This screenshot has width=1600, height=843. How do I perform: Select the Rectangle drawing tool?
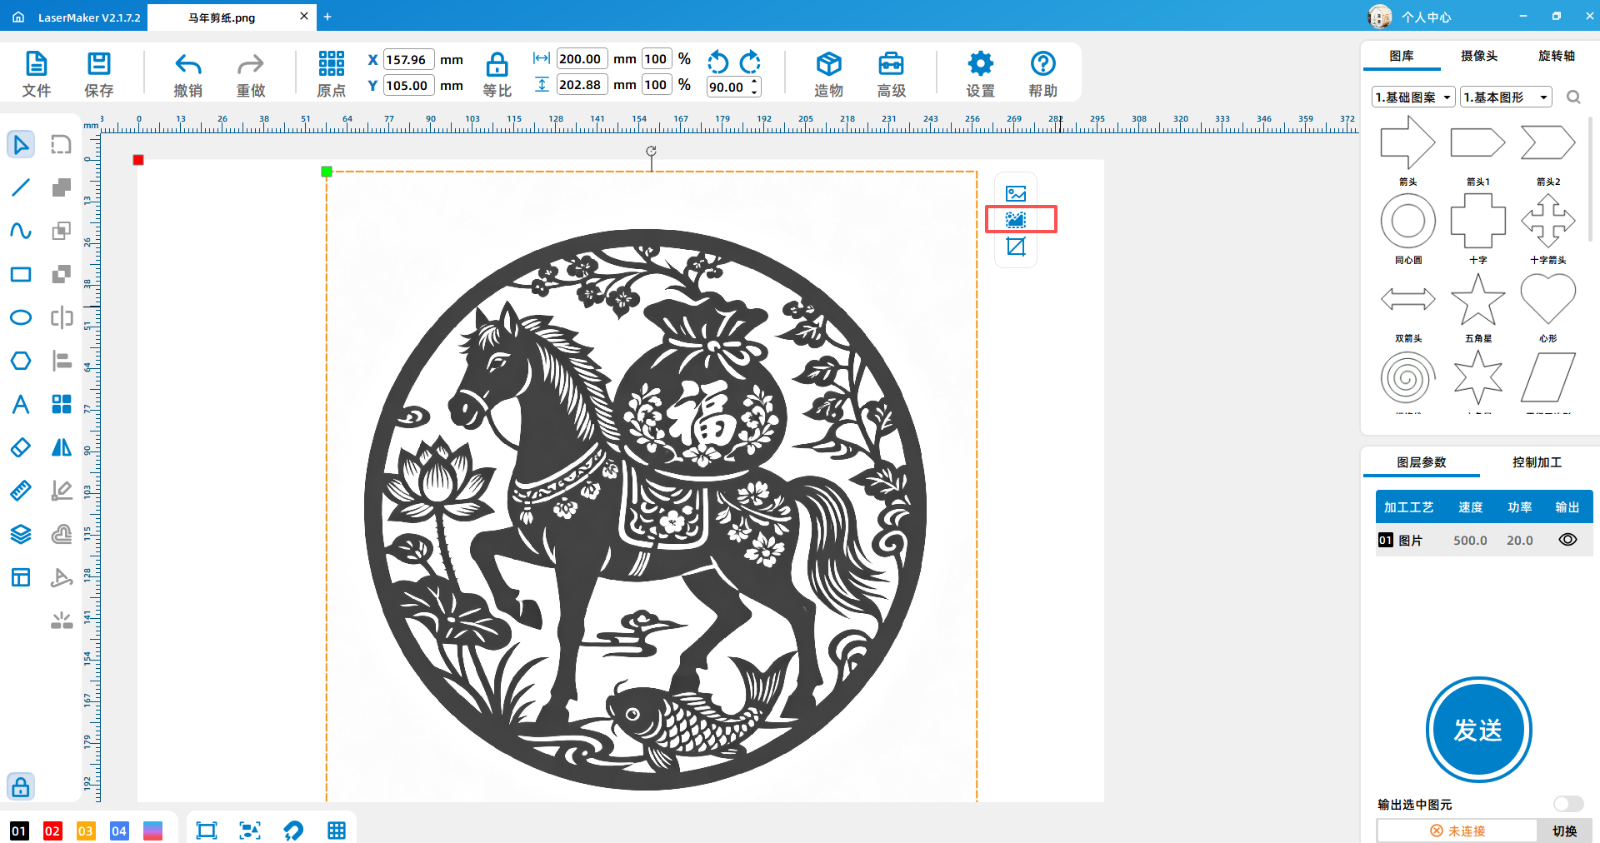[20, 274]
